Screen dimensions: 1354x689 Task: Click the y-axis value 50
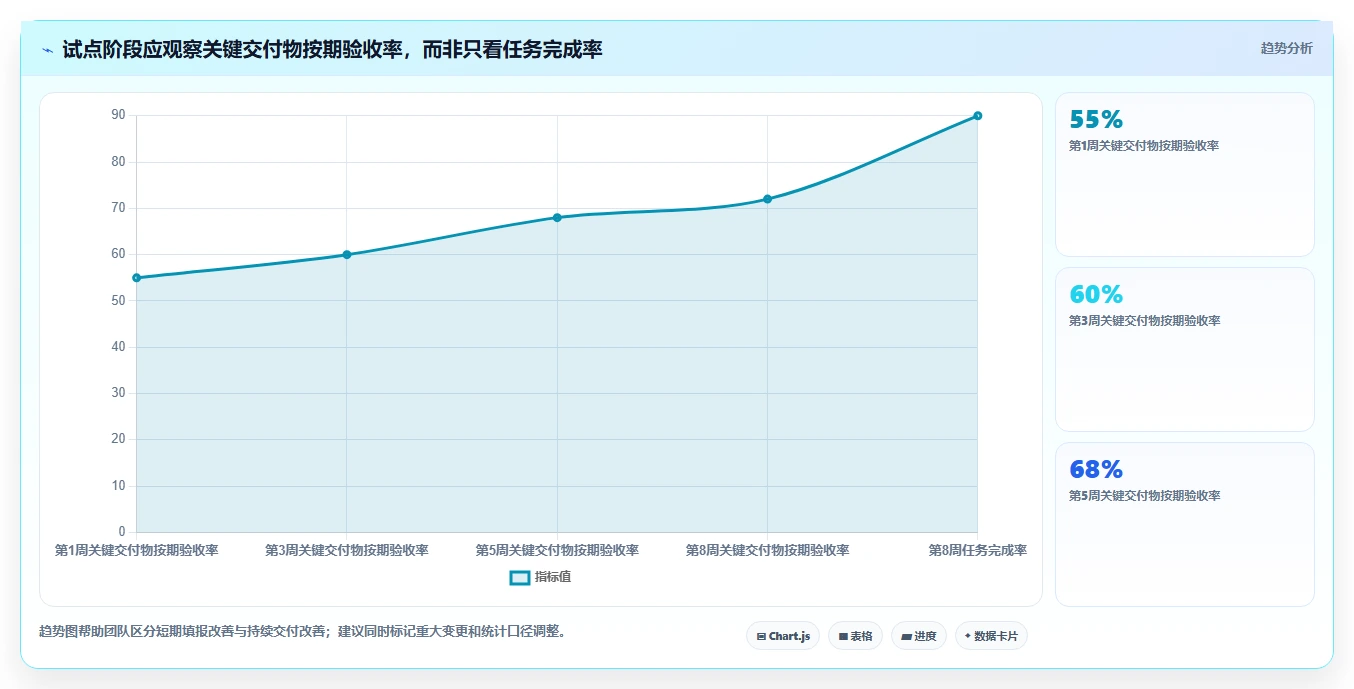[118, 300]
